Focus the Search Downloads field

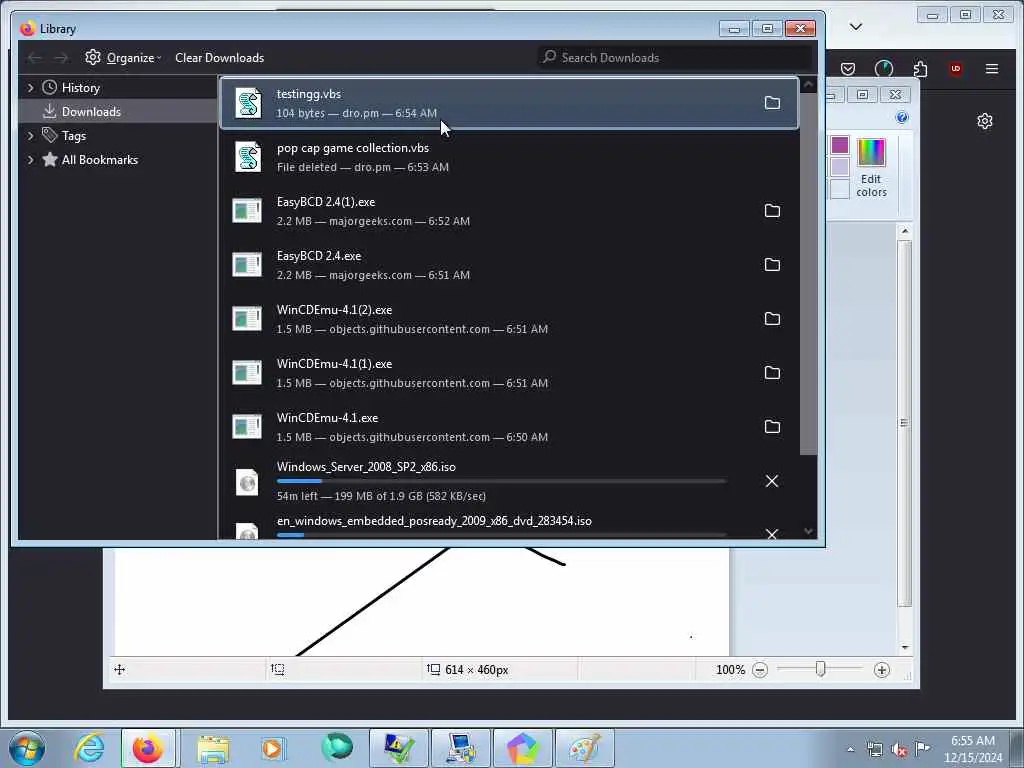click(675, 57)
